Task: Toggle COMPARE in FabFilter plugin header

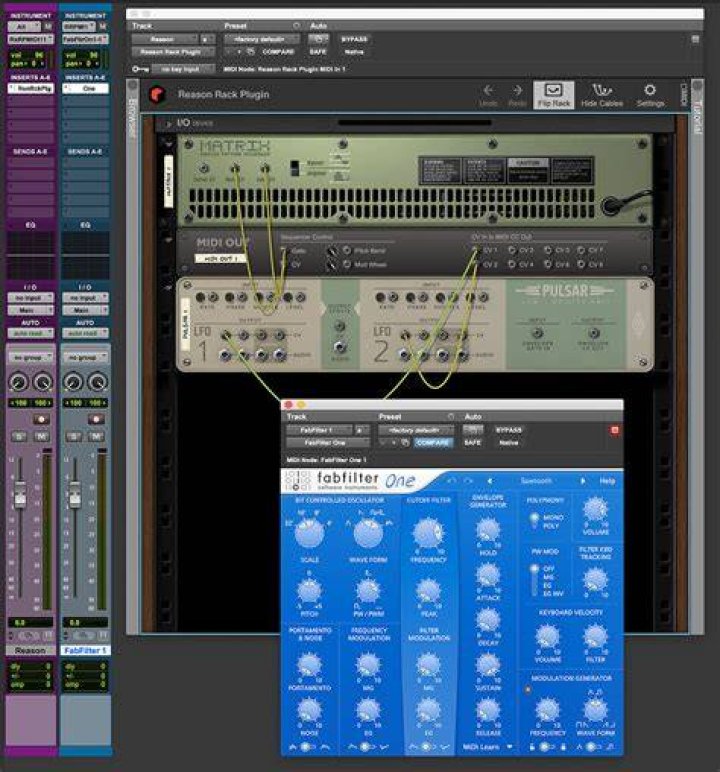Action: click(432, 443)
